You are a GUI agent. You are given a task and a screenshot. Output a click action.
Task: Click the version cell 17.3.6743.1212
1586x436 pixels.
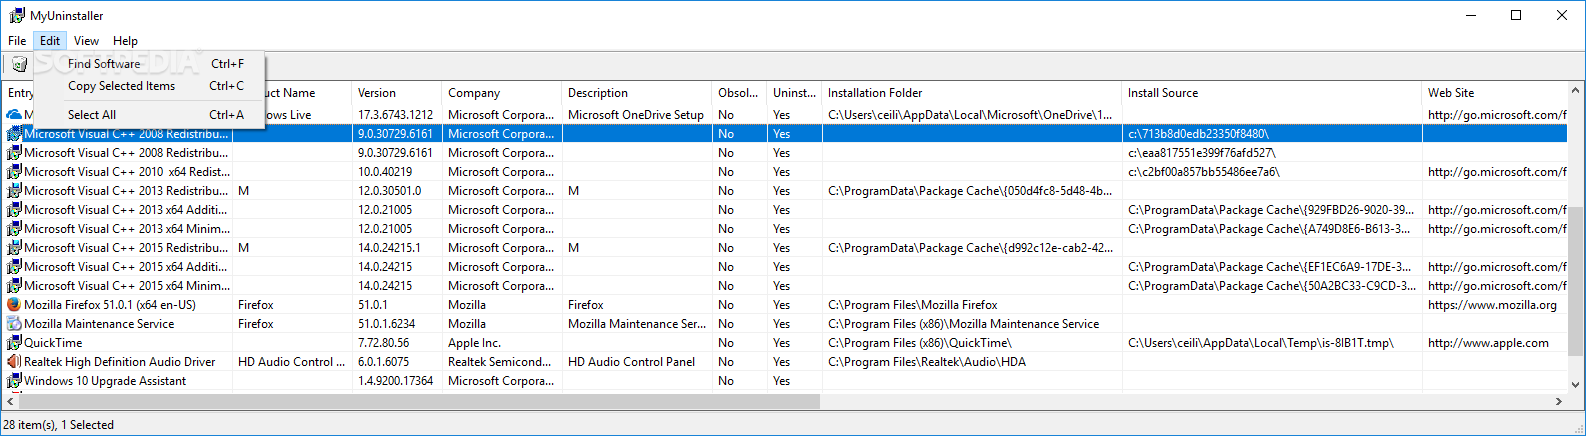point(396,115)
